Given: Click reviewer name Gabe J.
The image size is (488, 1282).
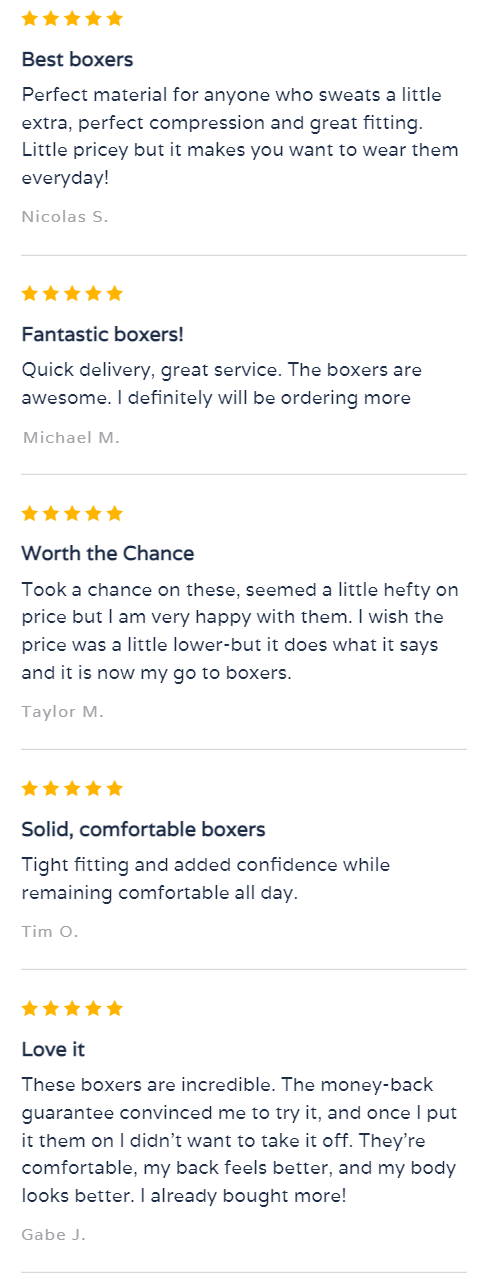Looking at the screenshot, I should [53, 1235].
